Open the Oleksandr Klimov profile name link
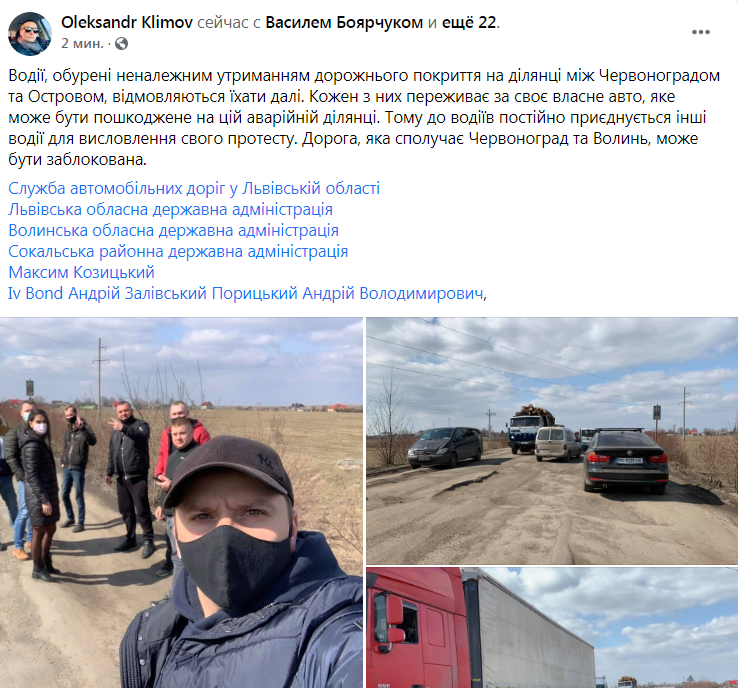Viewport: 738px width, 688px height. click(x=127, y=22)
